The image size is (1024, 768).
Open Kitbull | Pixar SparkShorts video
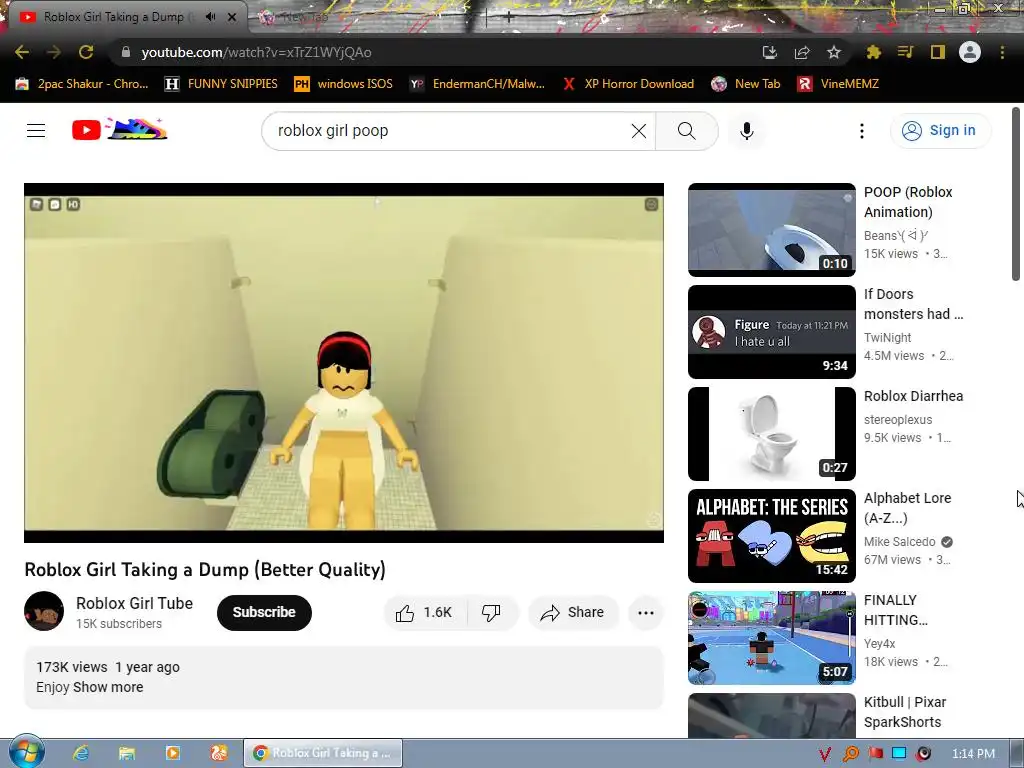pyautogui.click(x=904, y=712)
